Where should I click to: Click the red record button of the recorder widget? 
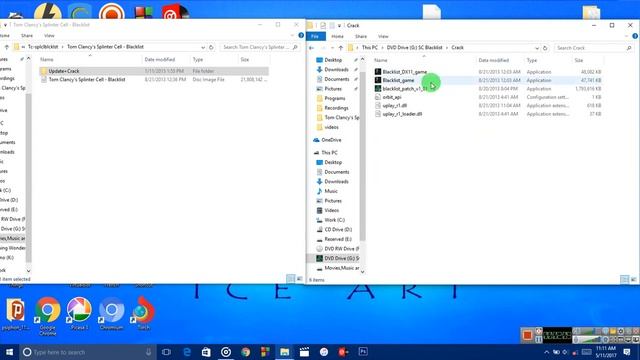pyautogui.click(x=527, y=335)
